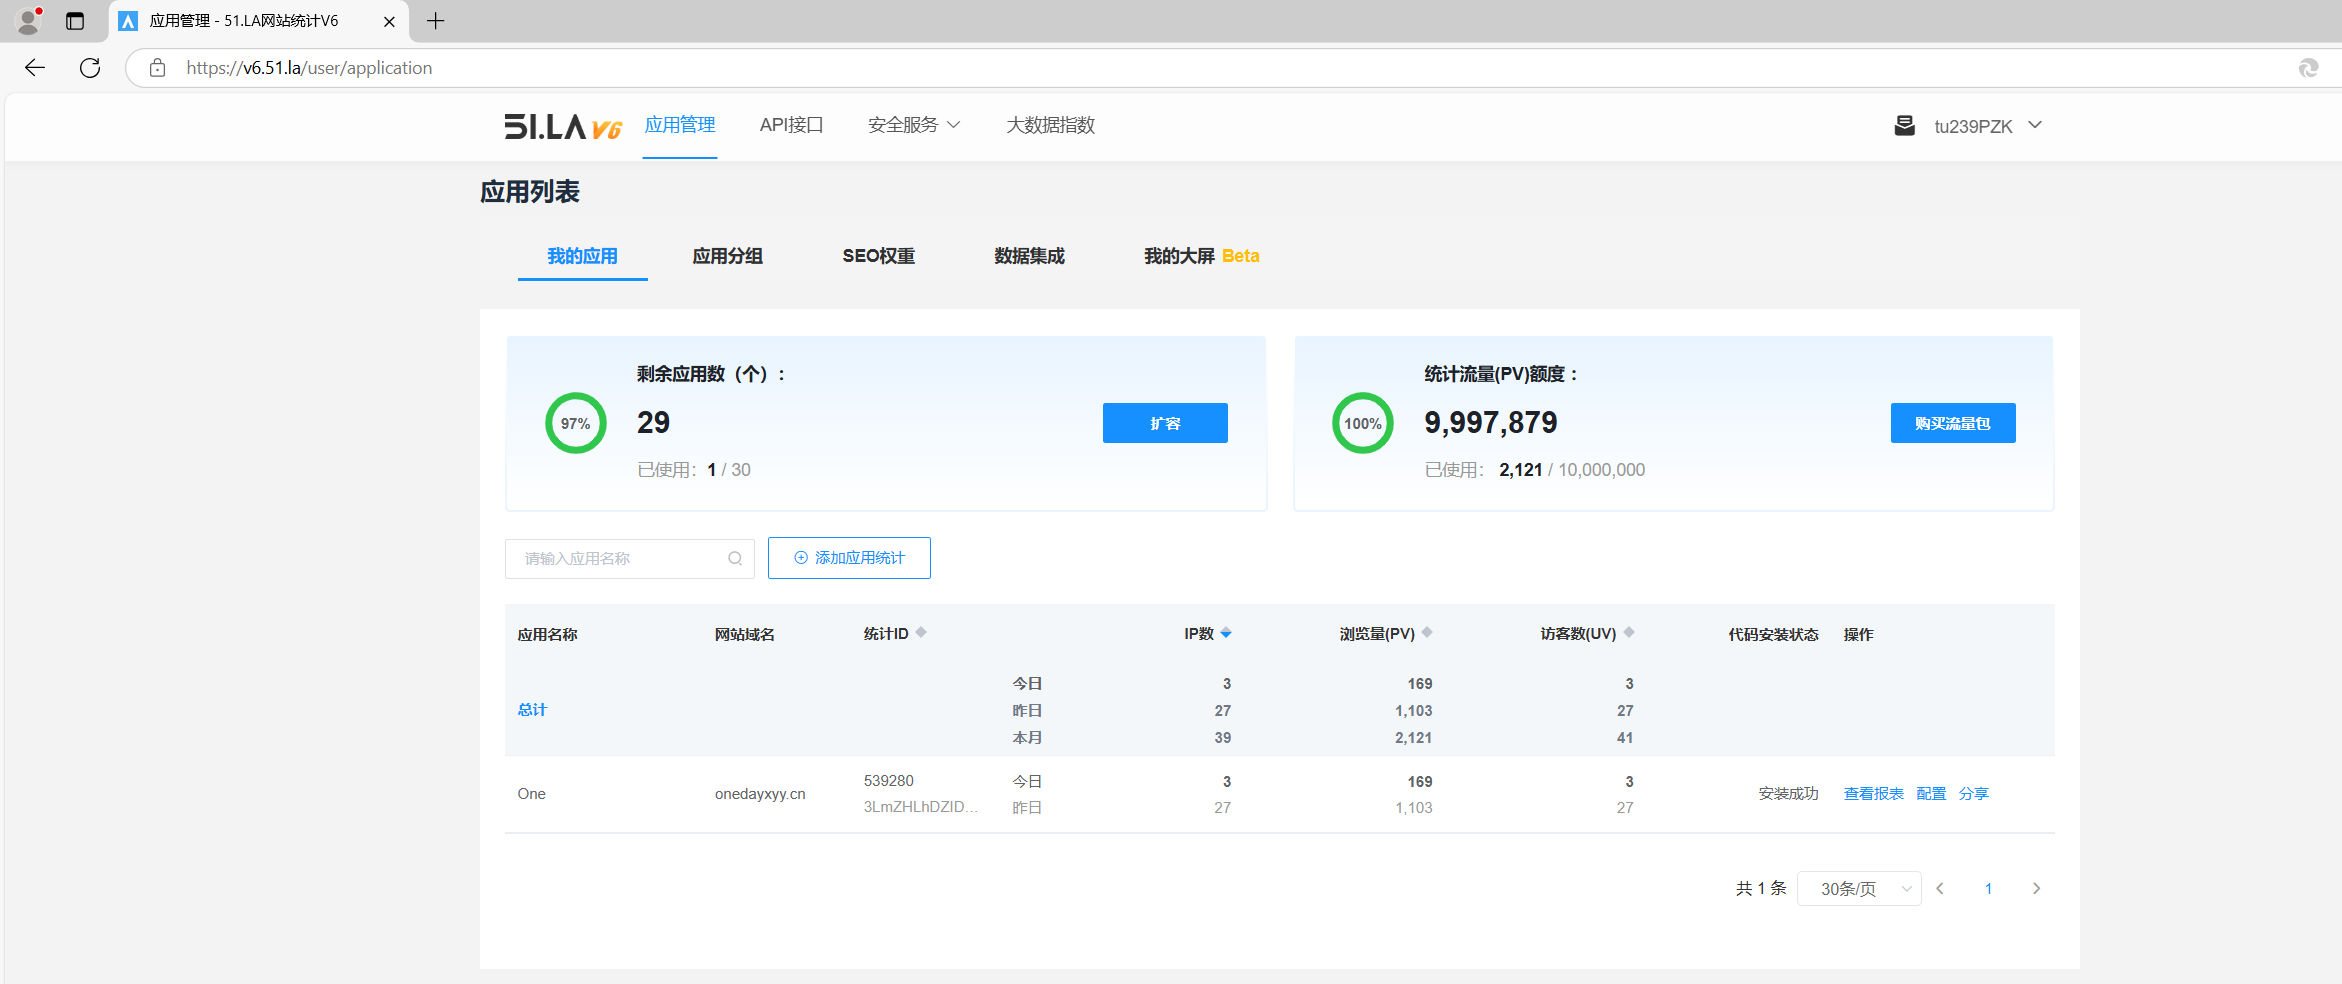
Task: Click 添加应用统计 button
Action: [x=849, y=558]
